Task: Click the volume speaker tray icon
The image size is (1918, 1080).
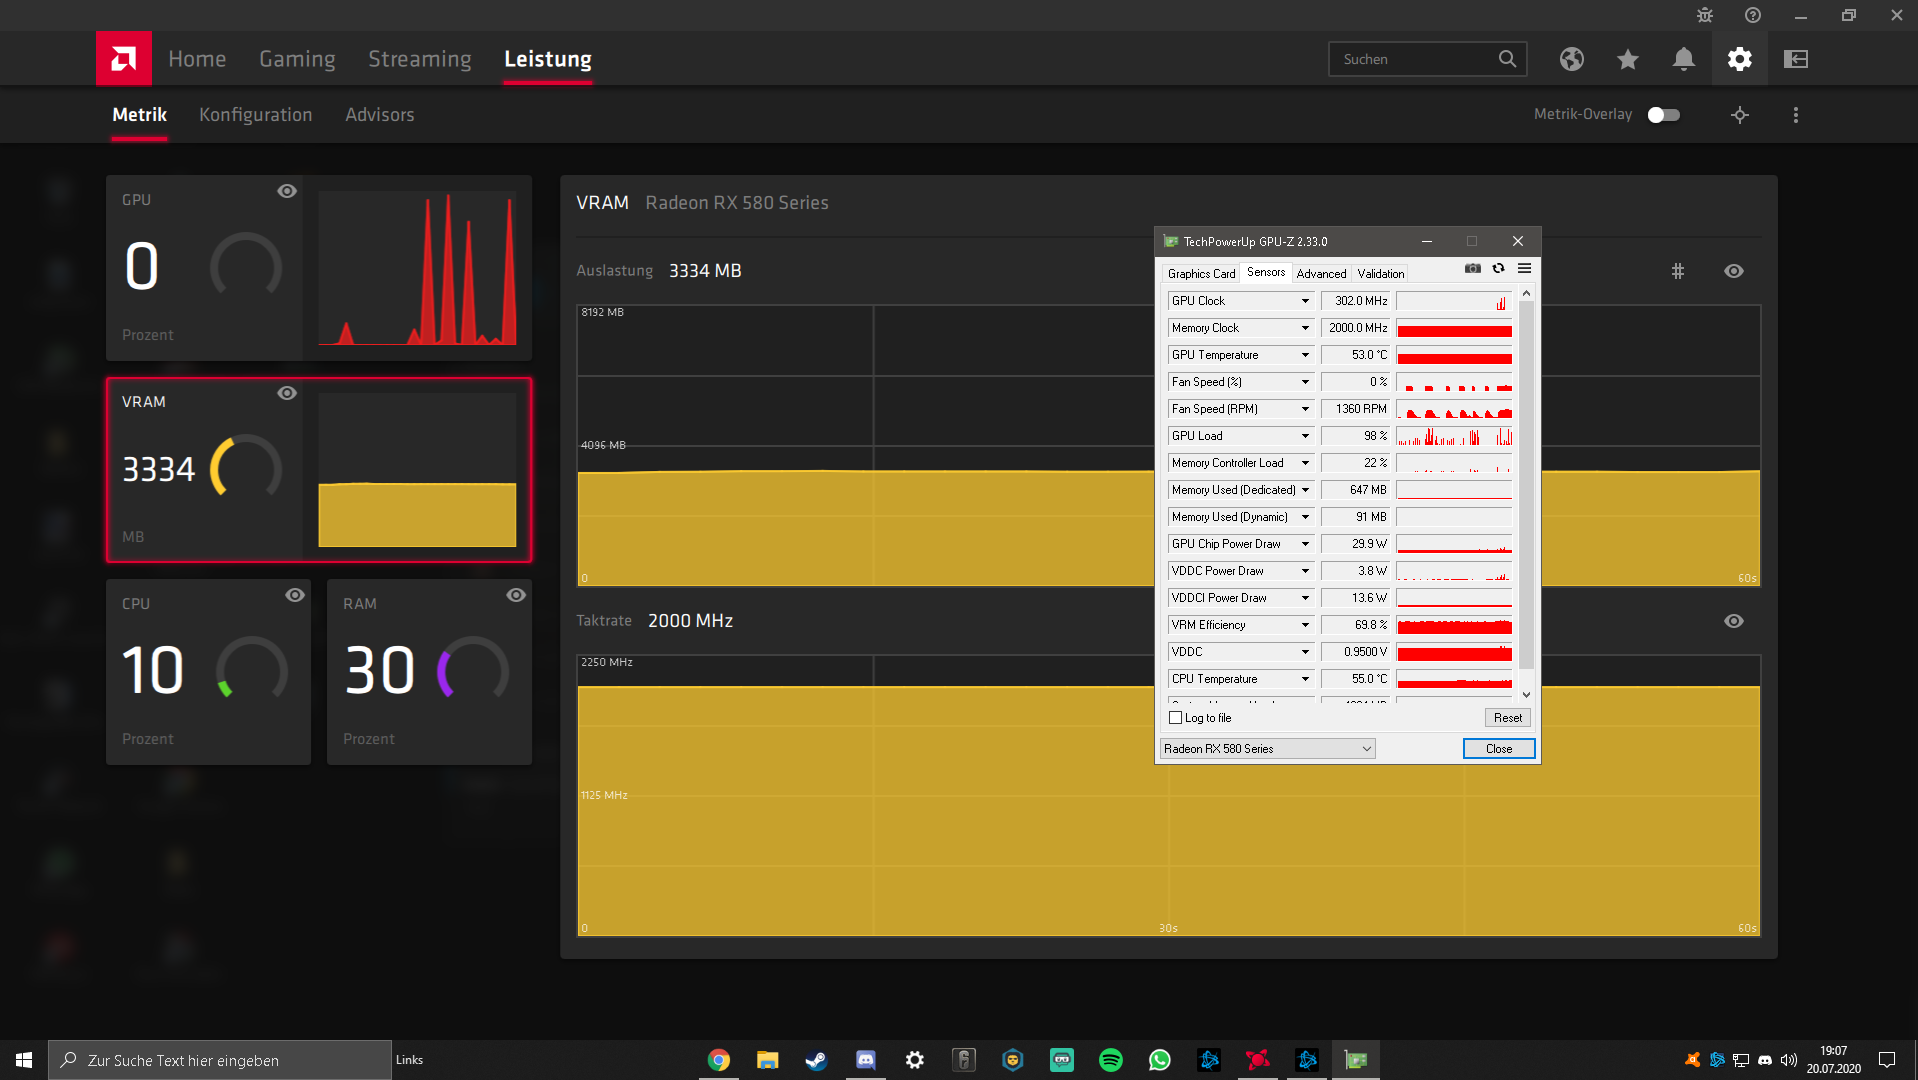Action: click(1789, 1060)
